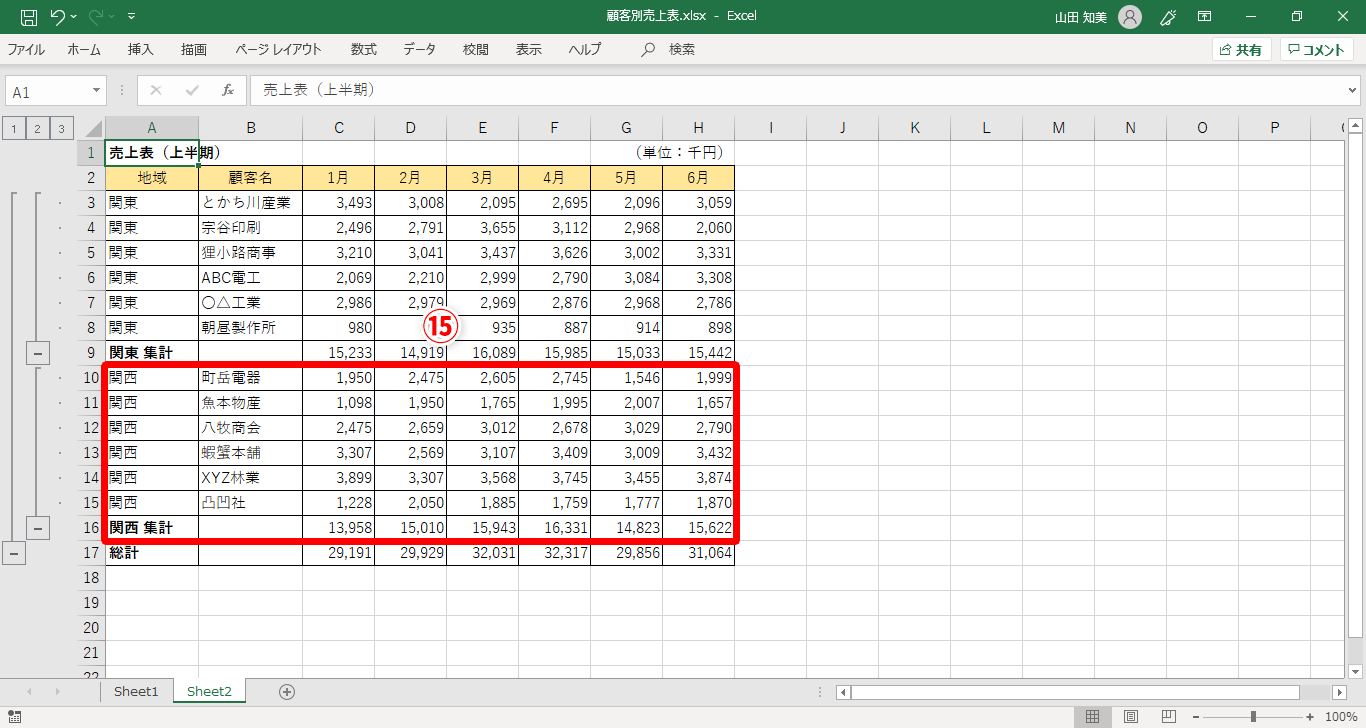This screenshot has width=1366, height=728.
Task: Select the 関東 集計 value 15,233
Action: [339, 353]
